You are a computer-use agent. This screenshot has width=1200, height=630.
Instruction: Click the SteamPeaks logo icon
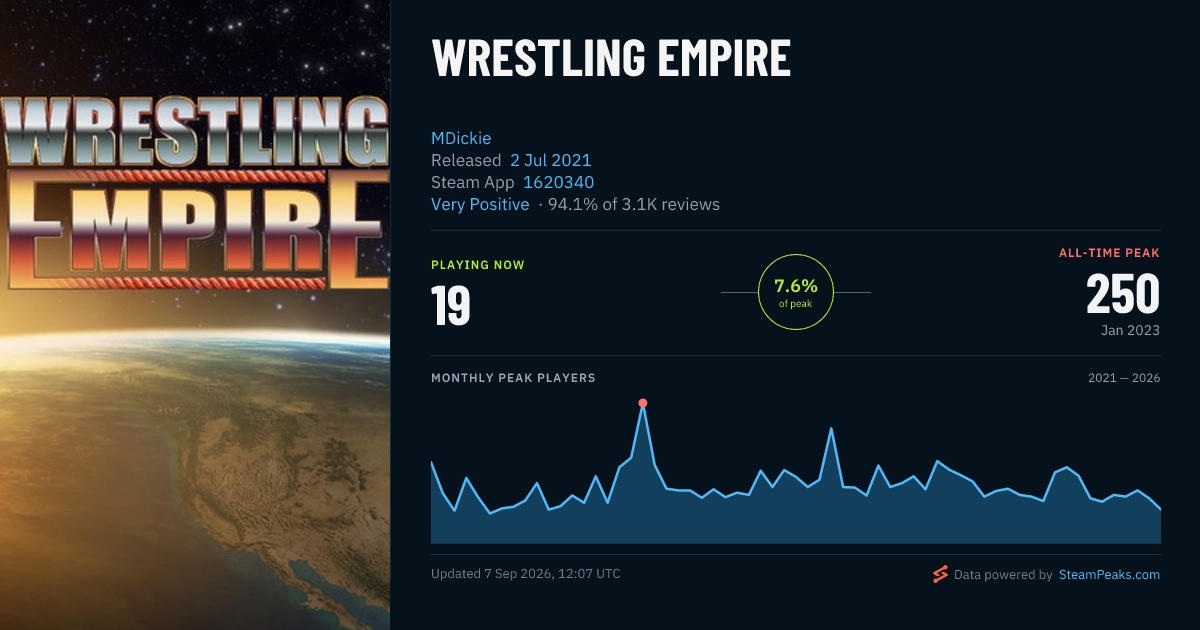(939, 574)
